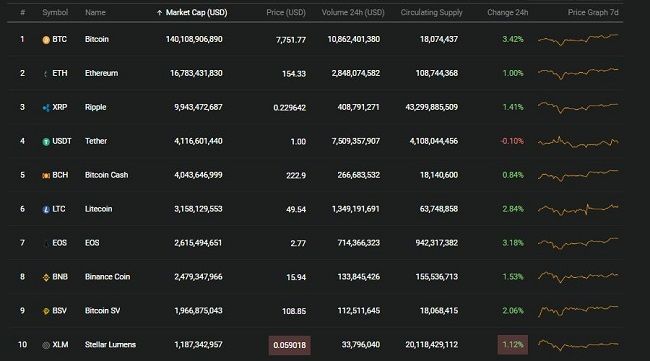Sort by the Symbol column header
The height and width of the screenshot is (361, 650).
click(x=55, y=12)
